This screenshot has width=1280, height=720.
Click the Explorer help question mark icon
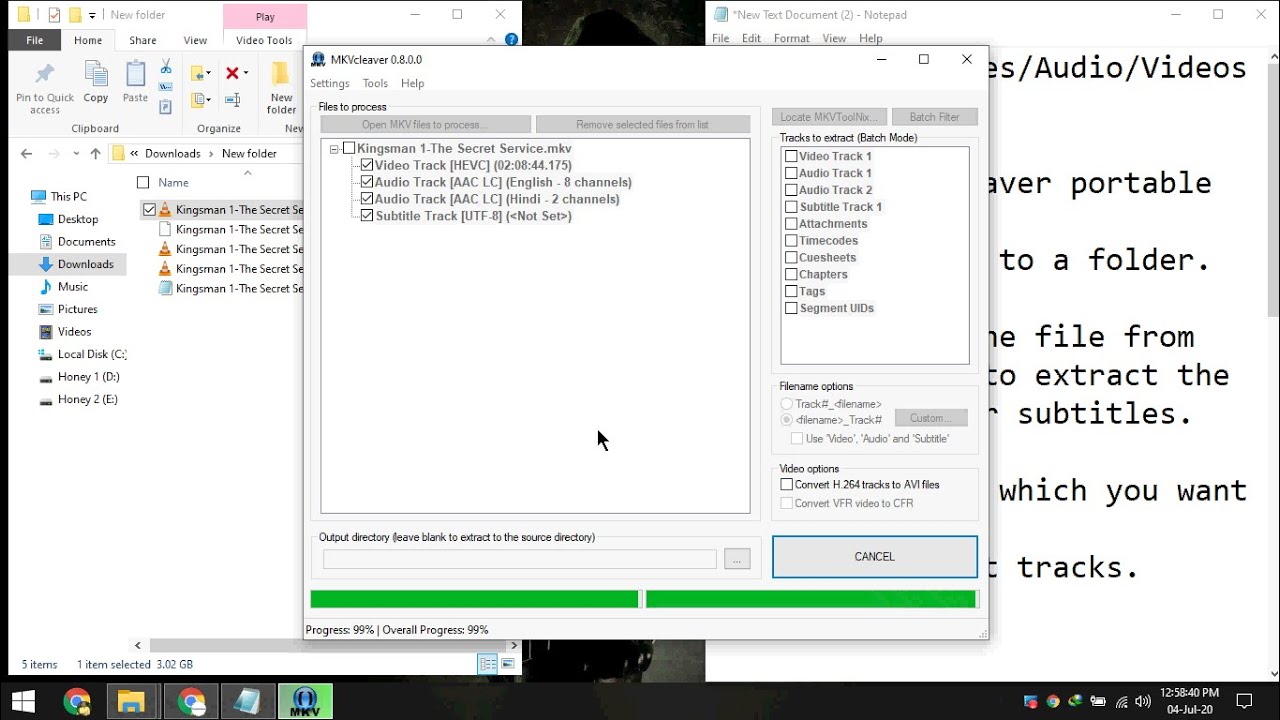[511, 40]
